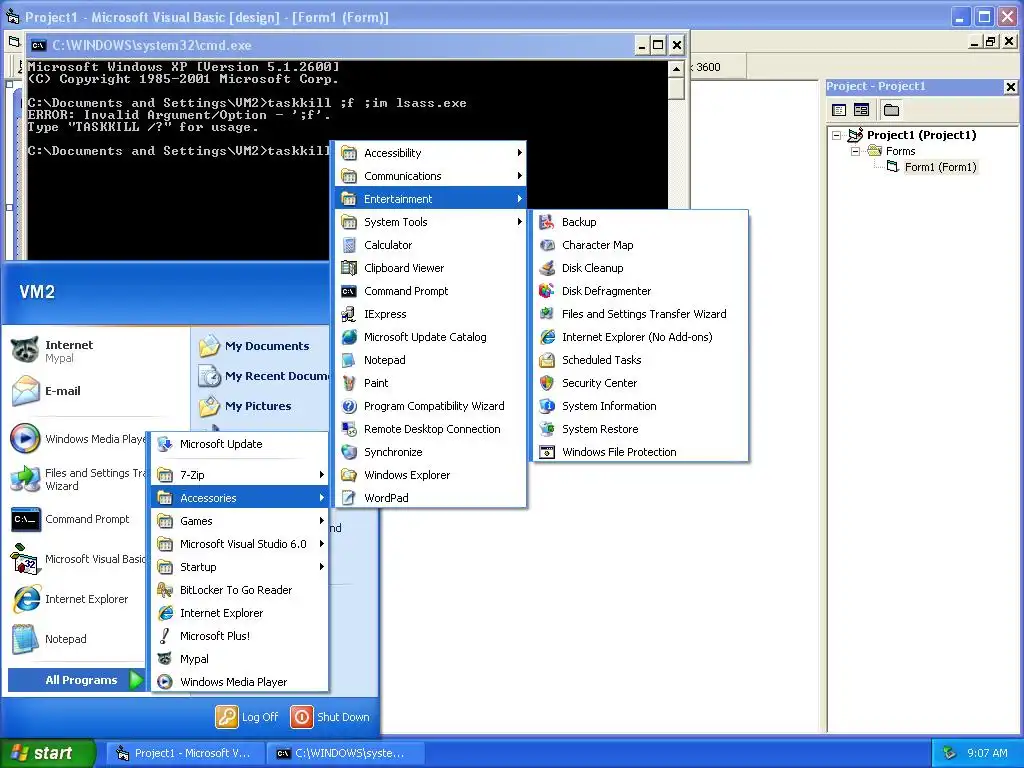The image size is (1024, 768).
Task: Open Calculator from Accessories
Action: coord(431,245)
